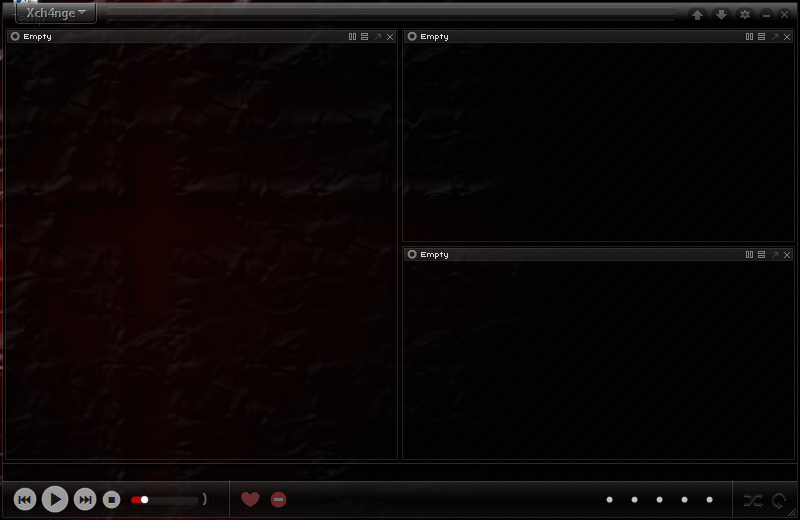
Task: Click the resize grip in the window corner
Action: [x=794, y=514]
